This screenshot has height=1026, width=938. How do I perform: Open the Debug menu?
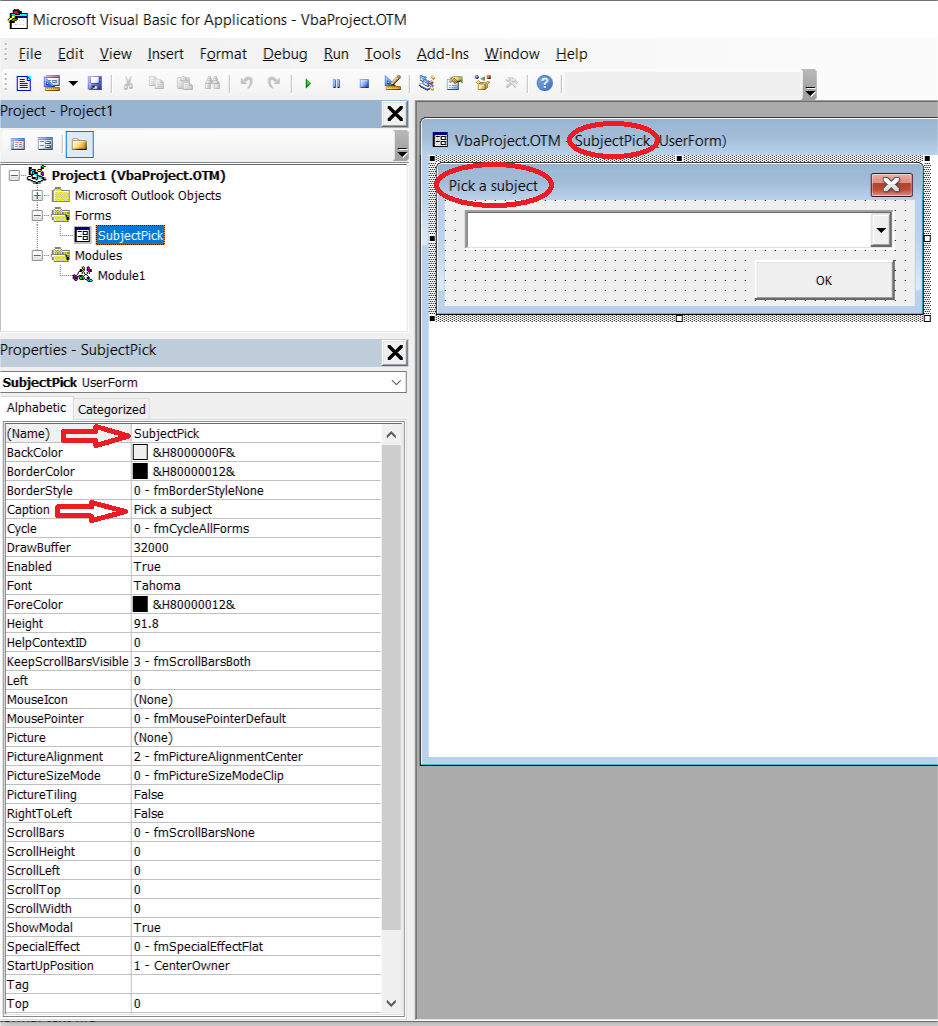pyautogui.click(x=285, y=54)
